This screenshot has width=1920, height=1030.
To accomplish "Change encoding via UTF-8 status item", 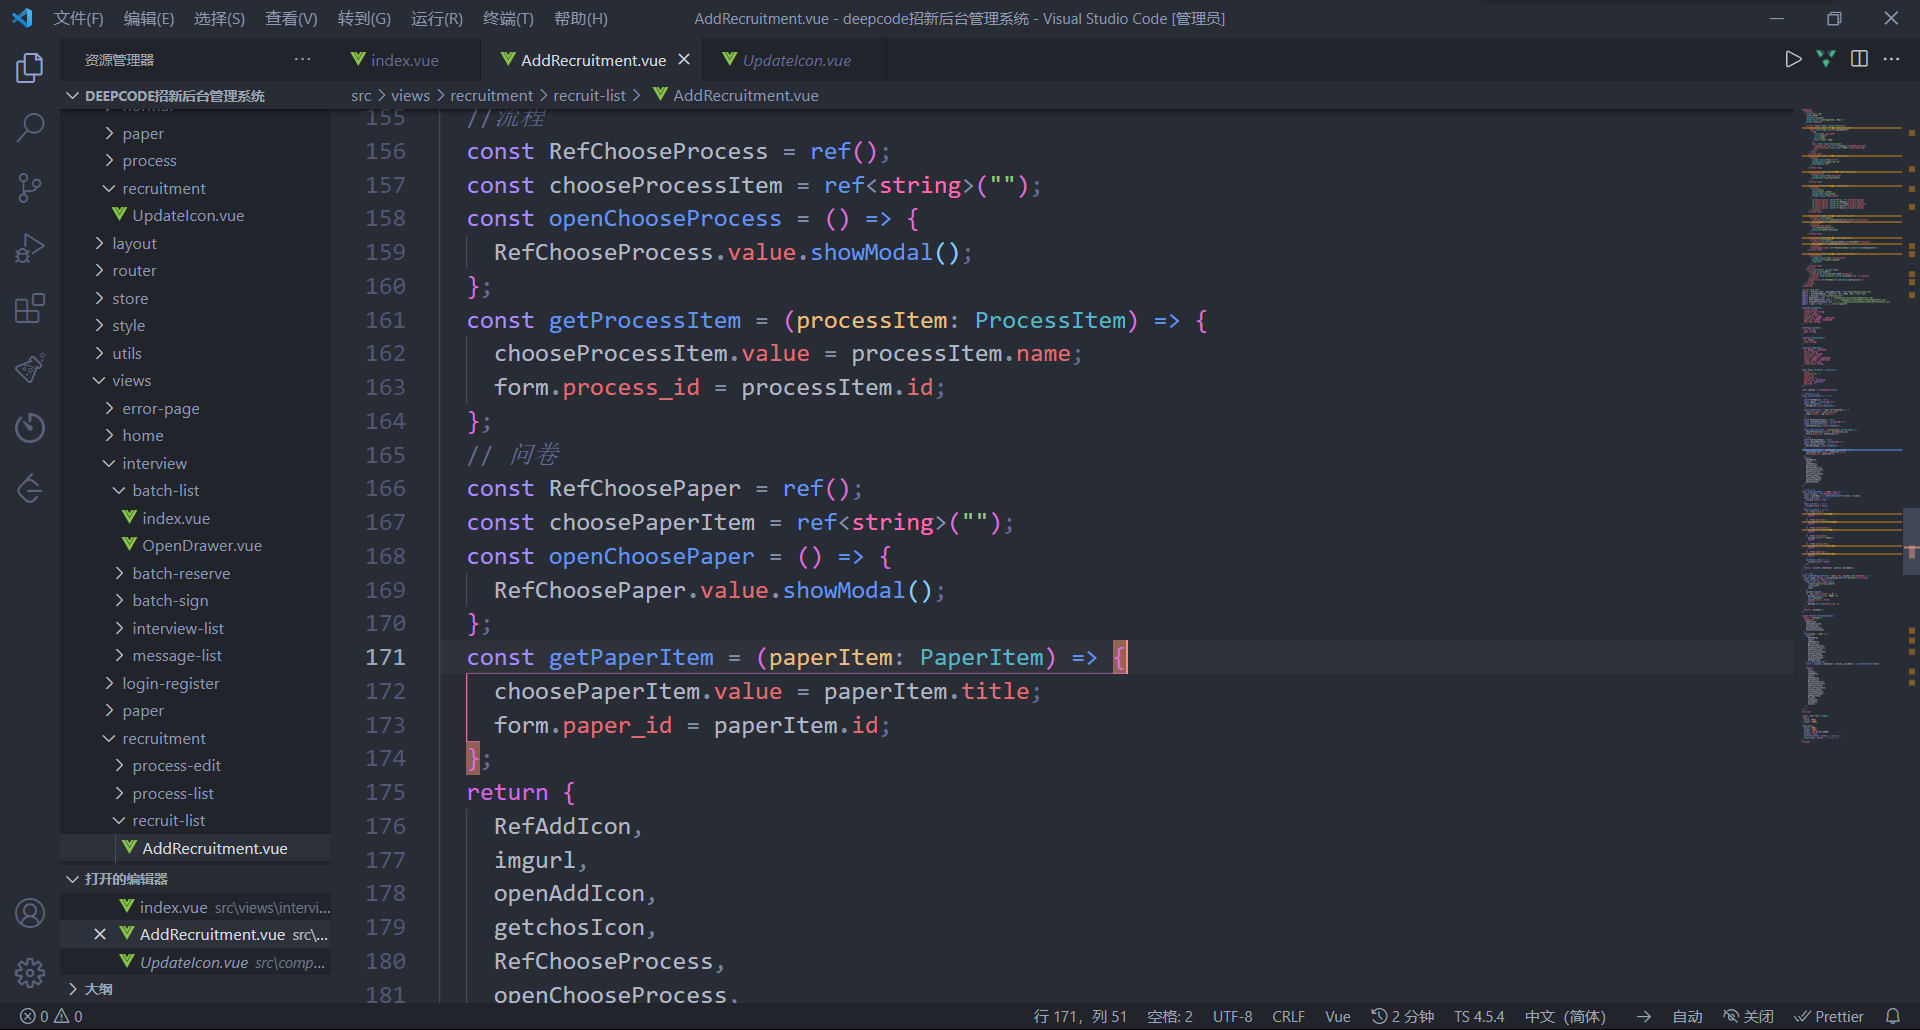I will coord(1232,1016).
